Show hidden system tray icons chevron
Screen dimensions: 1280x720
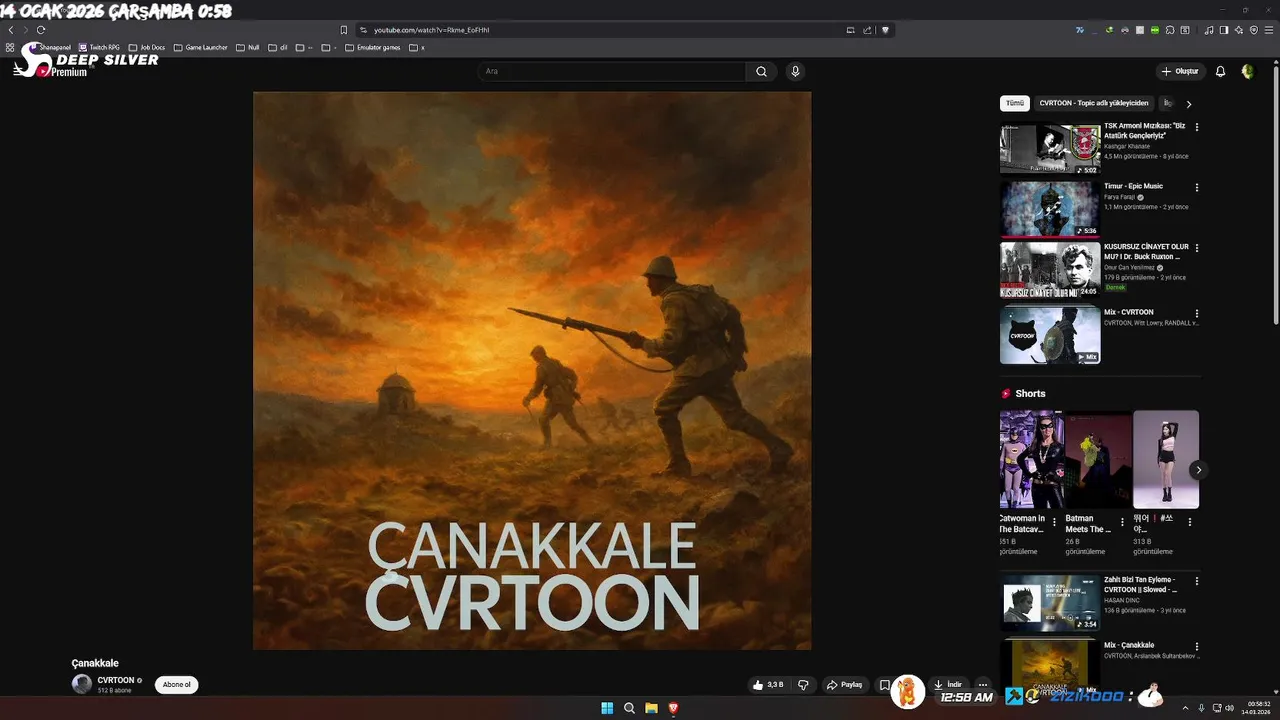(x=1185, y=708)
